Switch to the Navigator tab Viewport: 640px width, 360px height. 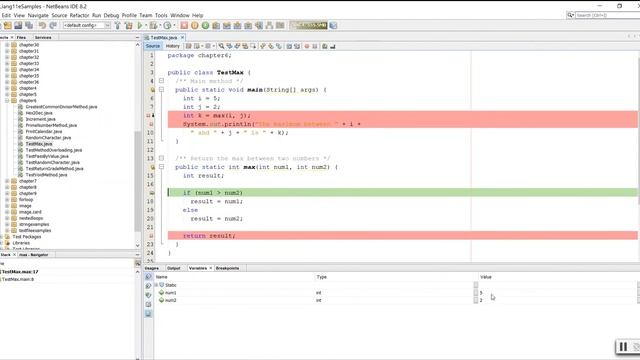33,255
